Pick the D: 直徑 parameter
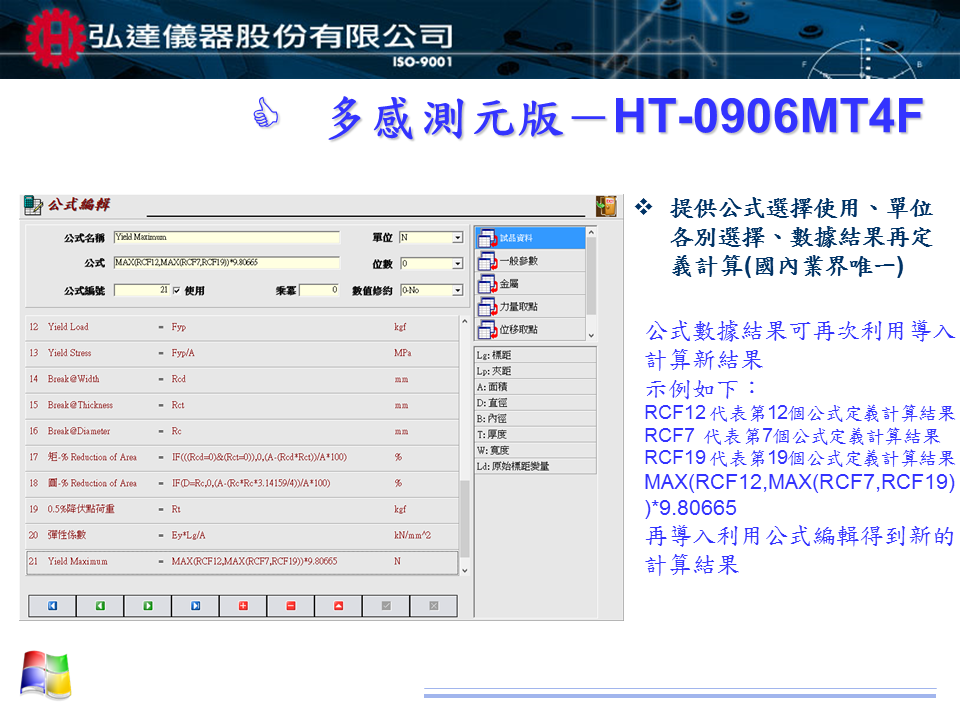The height and width of the screenshot is (720, 960). tap(536, 403)
